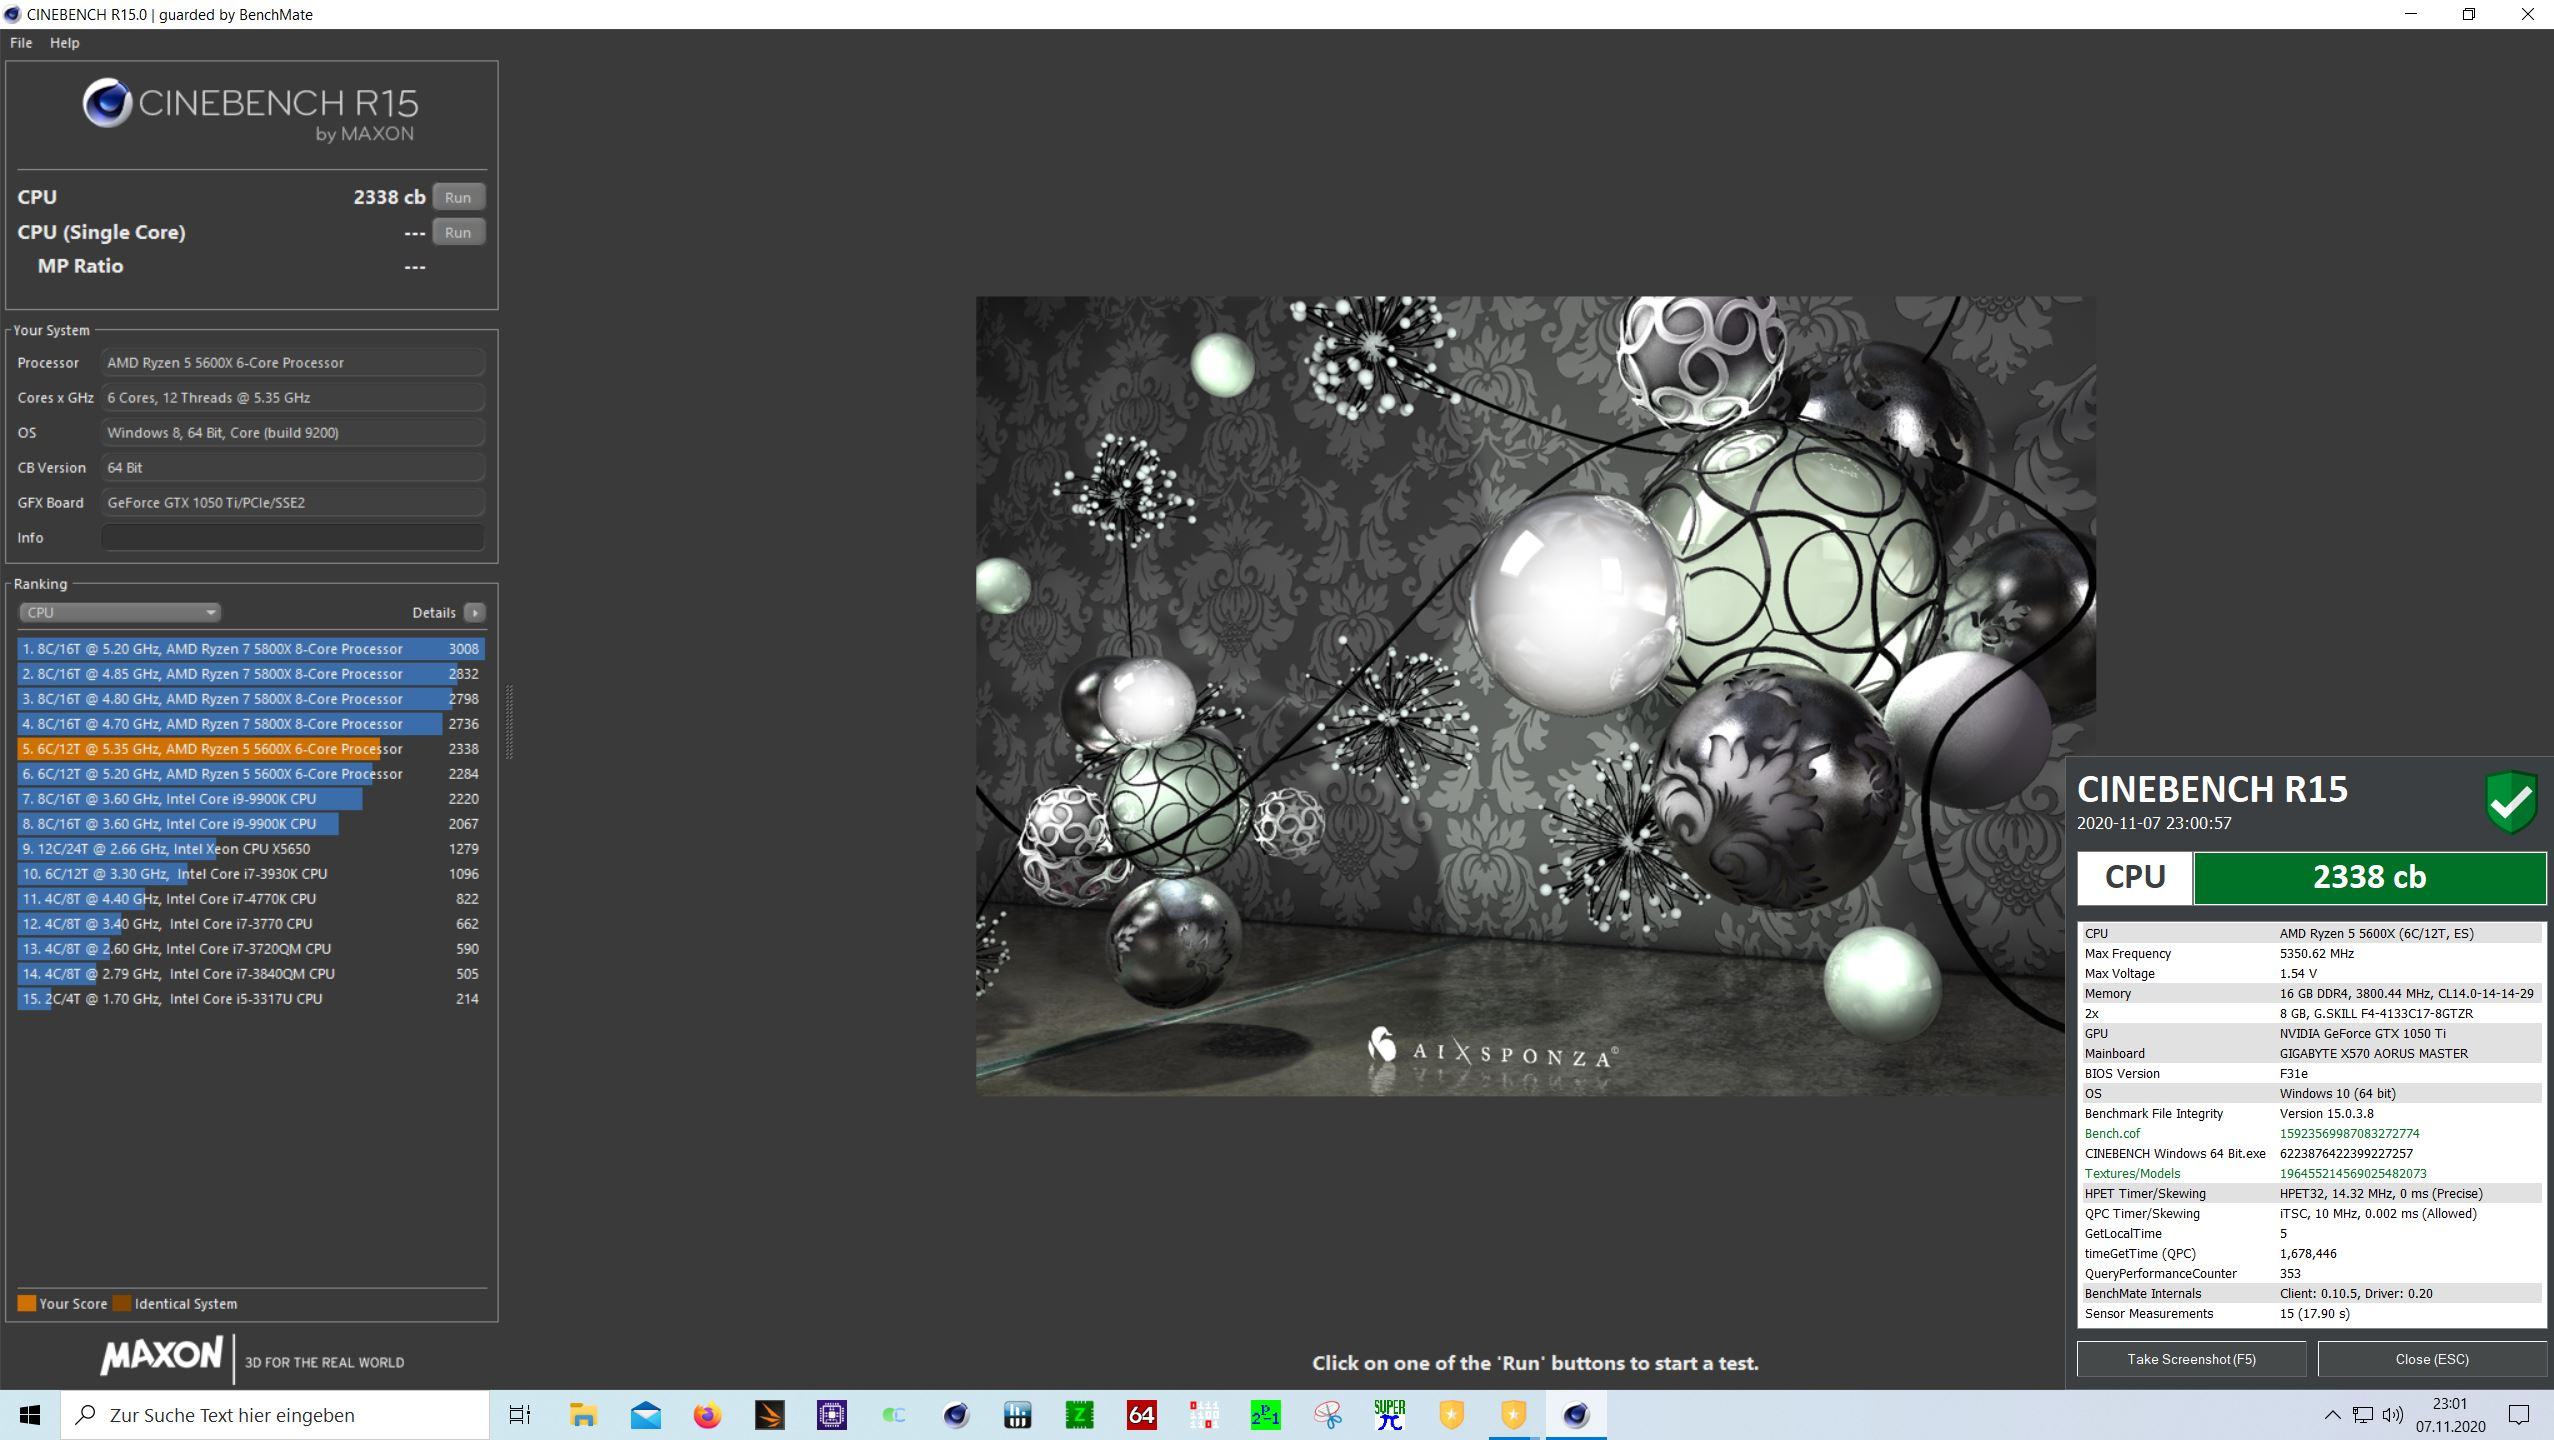
Task: Select ranking entry 14 i7-3840QM
Action: tap(250, 974)
